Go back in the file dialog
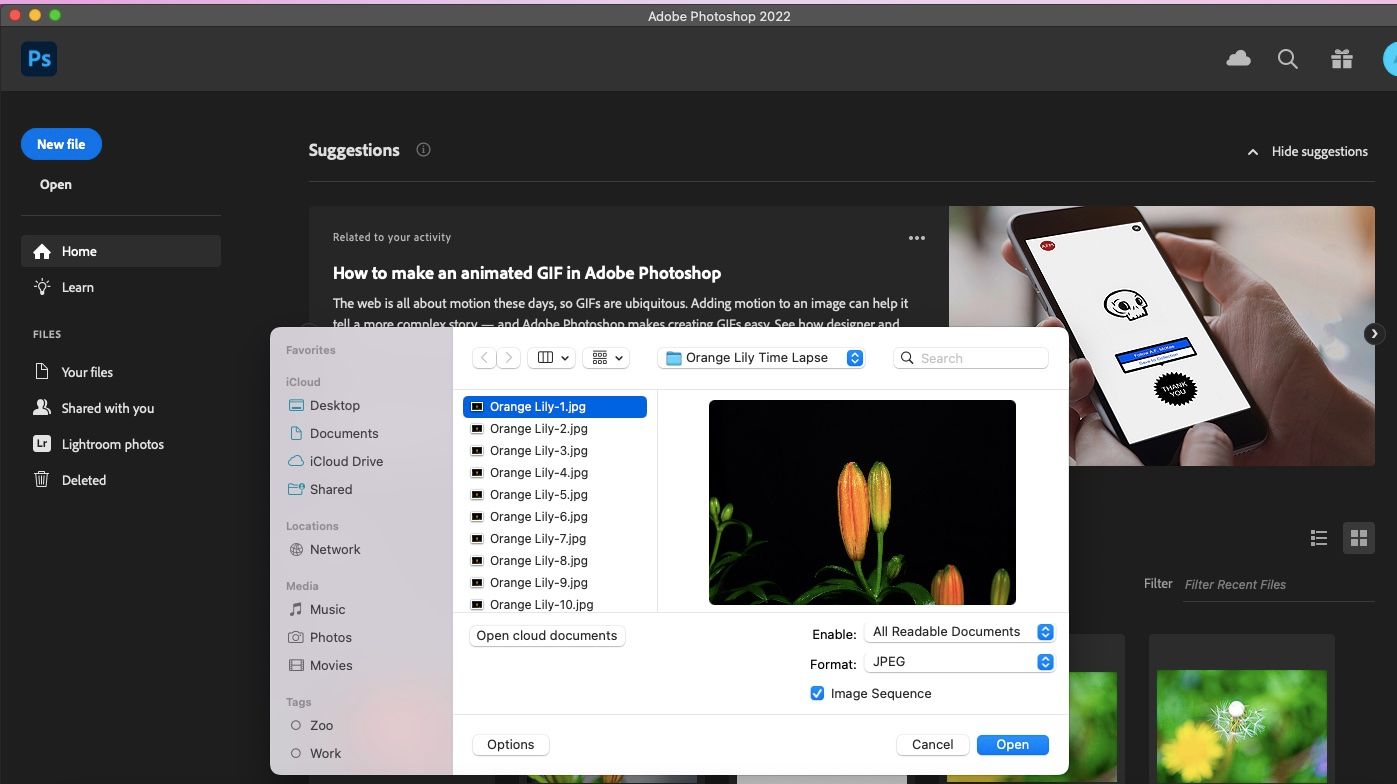 tap(484, 358)
